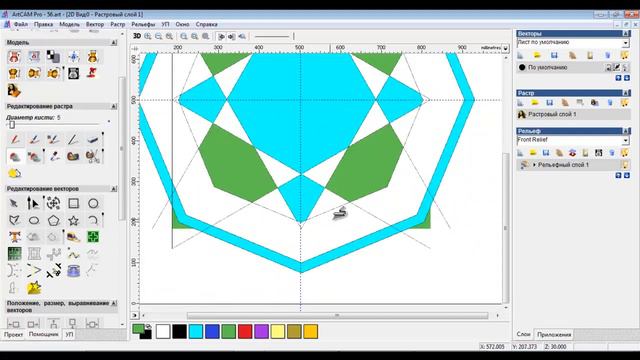Click the checkerboard model icon
640x360 pixels.
(53, 56)
